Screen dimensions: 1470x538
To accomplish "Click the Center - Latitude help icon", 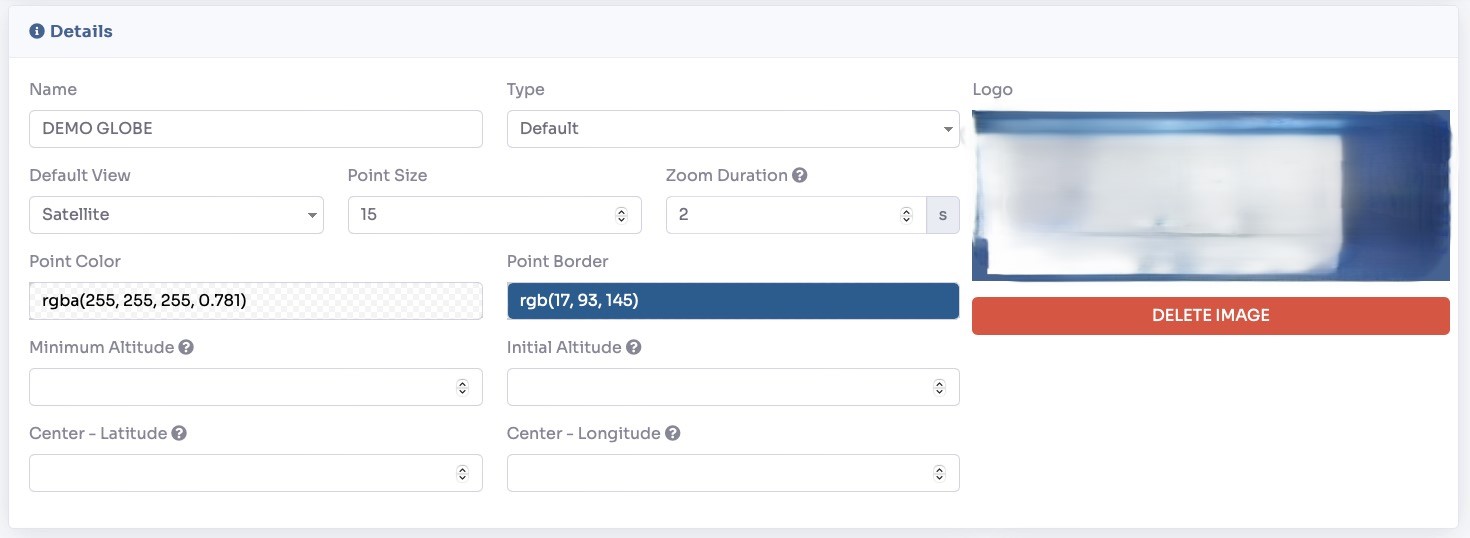I will coord(179,434).
